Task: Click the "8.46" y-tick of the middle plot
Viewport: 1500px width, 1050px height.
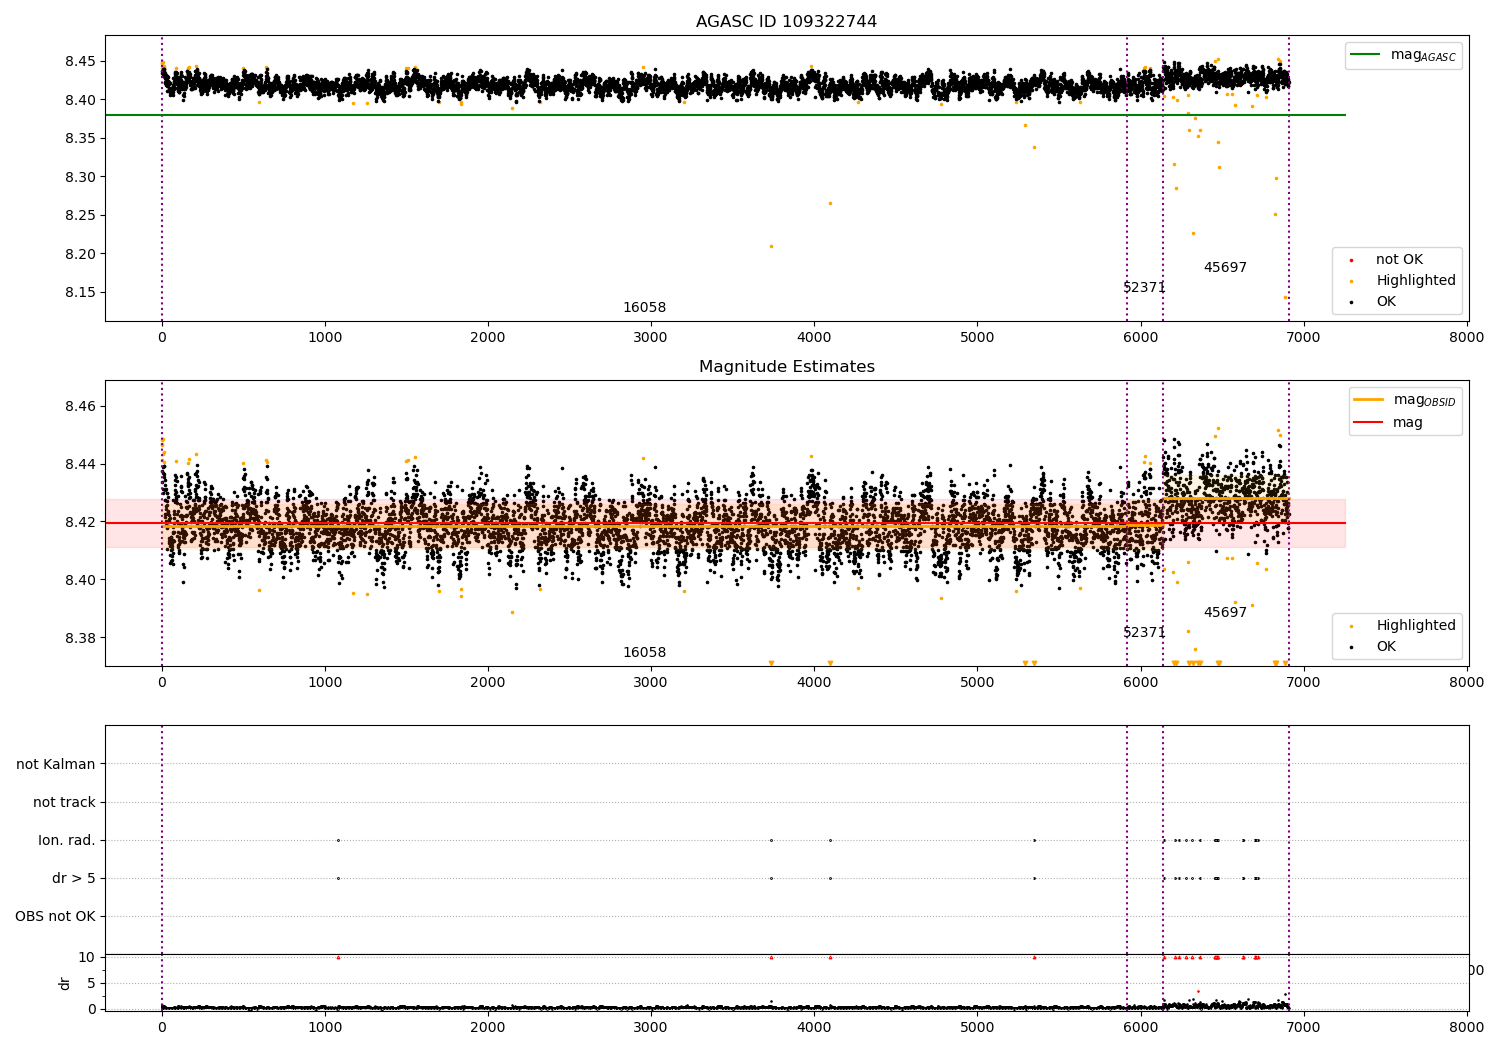Action: [81, 407]
